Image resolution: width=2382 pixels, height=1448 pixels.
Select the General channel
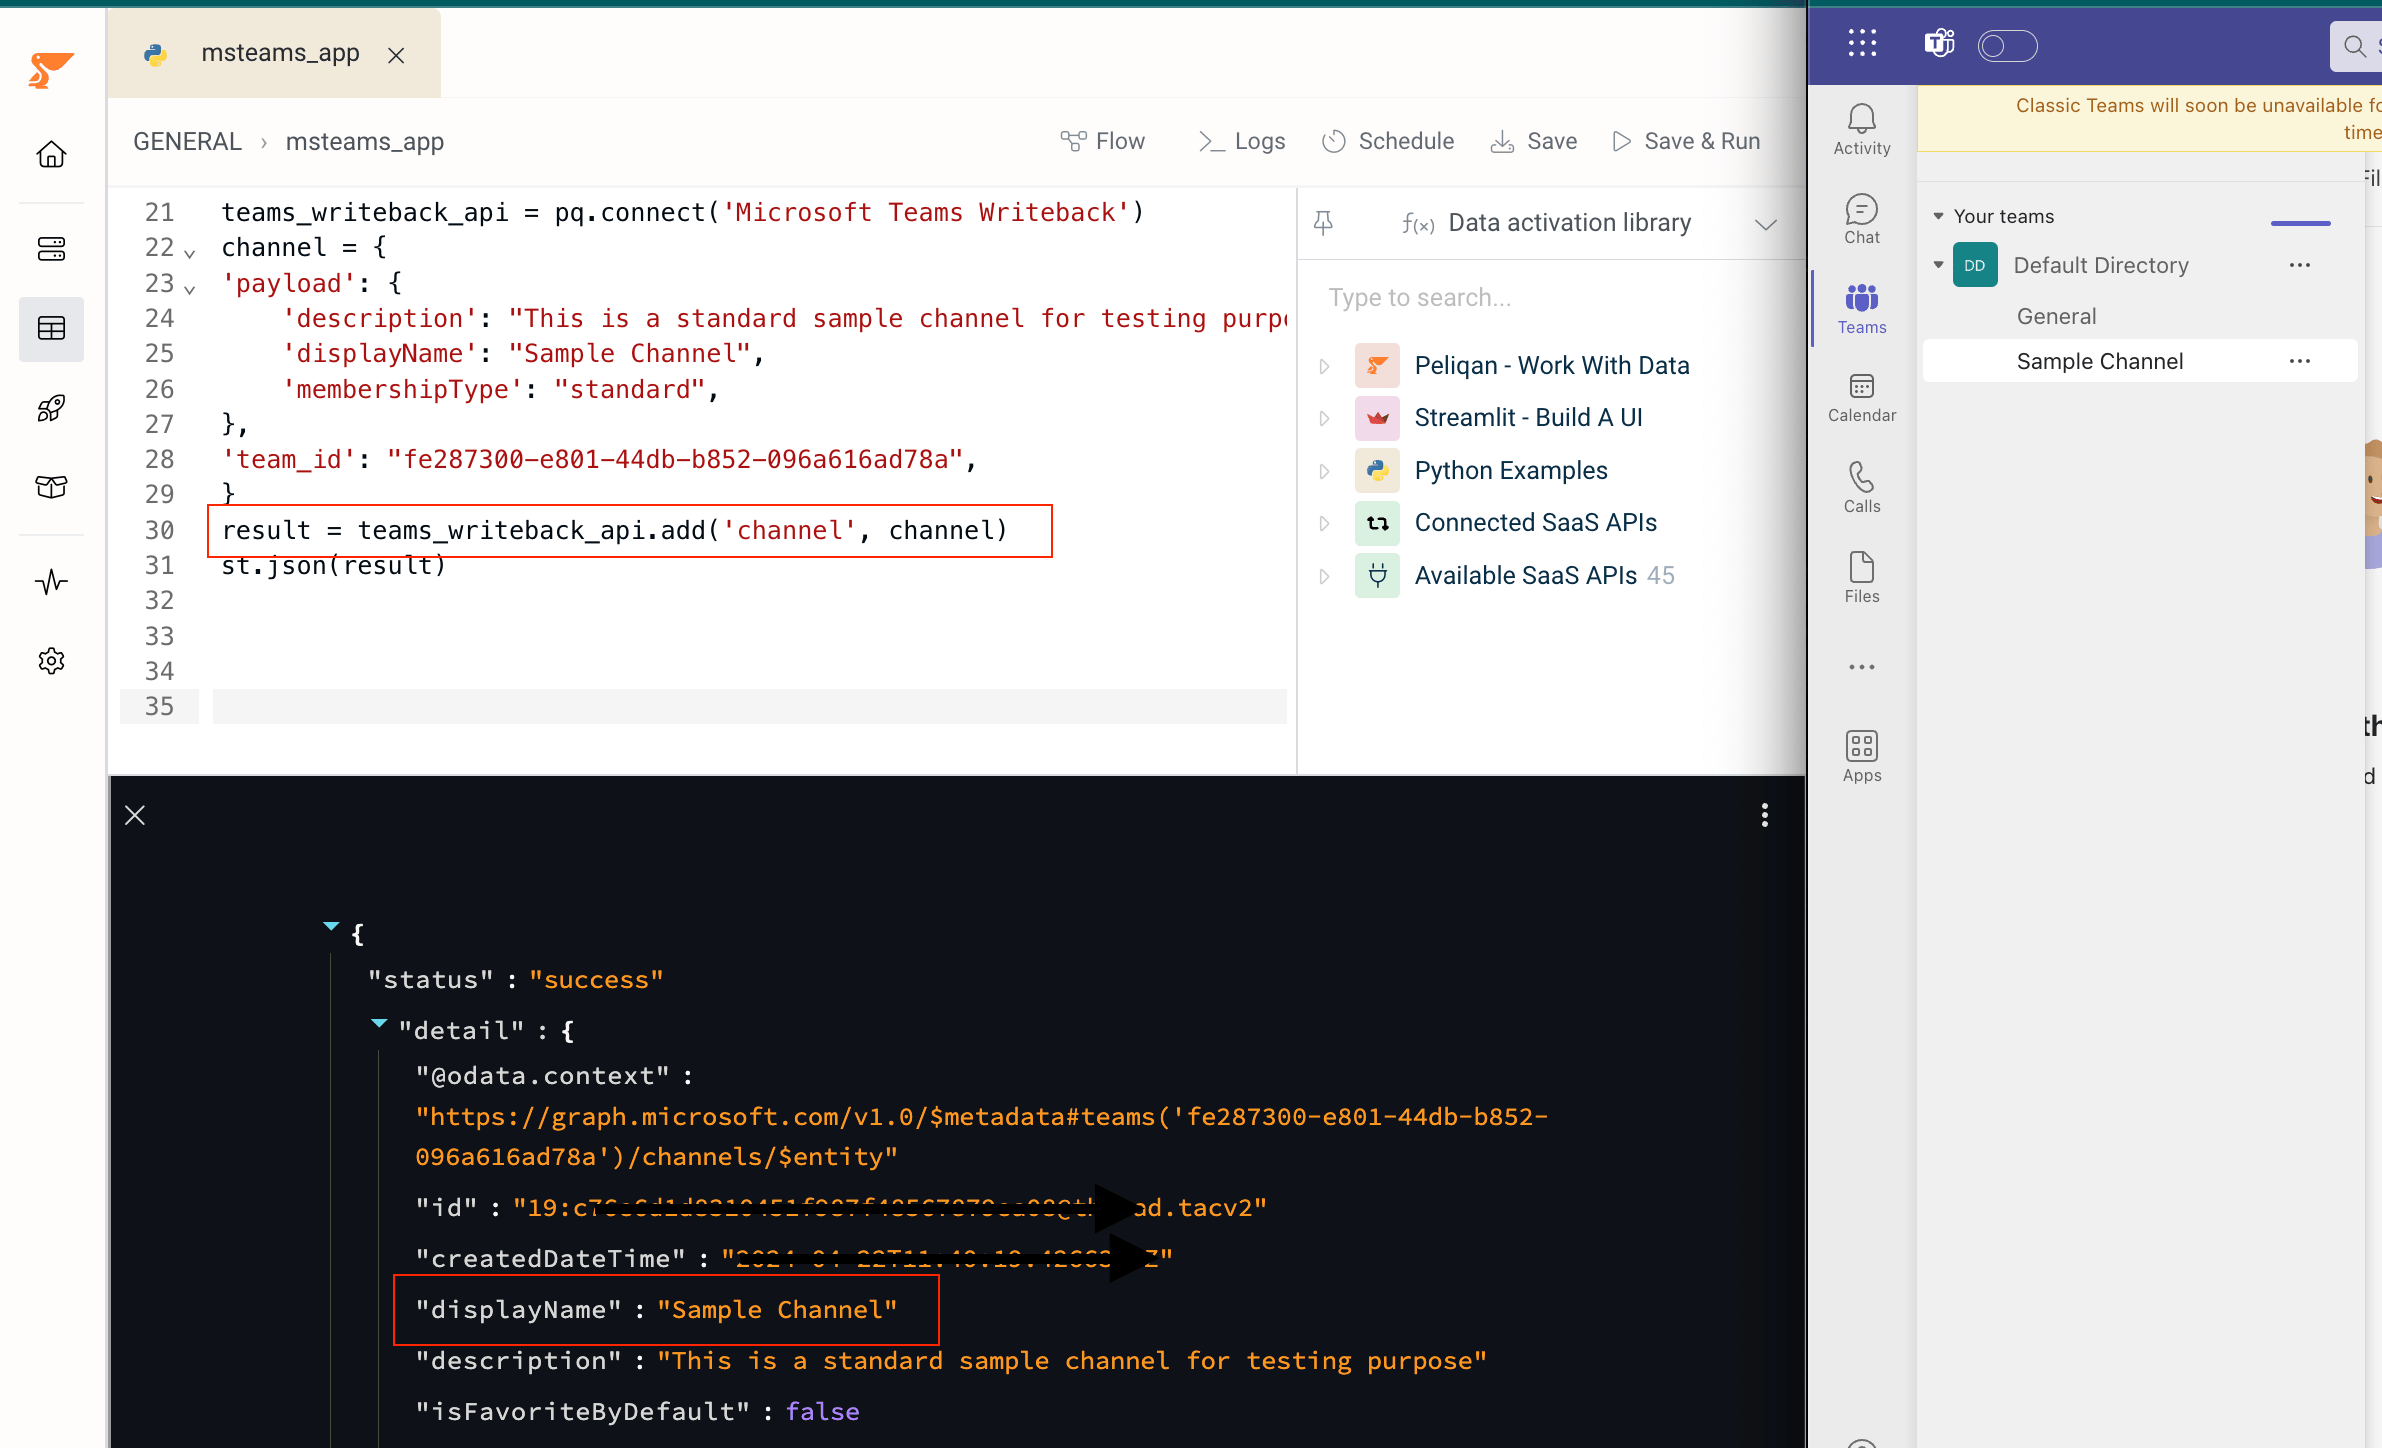click(2056, 316)
